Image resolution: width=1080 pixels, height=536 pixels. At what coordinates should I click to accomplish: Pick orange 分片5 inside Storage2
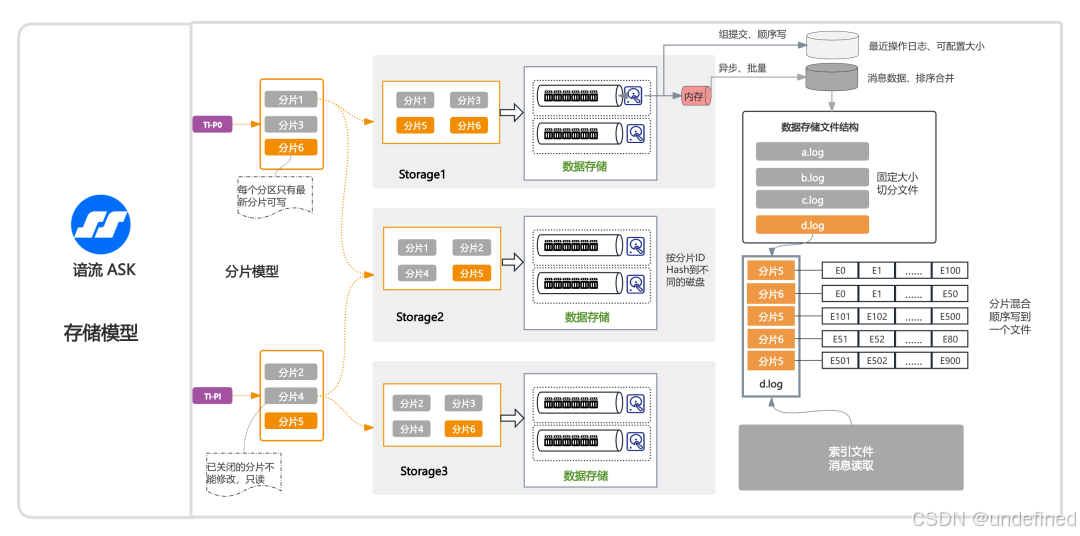pos(471,273)
